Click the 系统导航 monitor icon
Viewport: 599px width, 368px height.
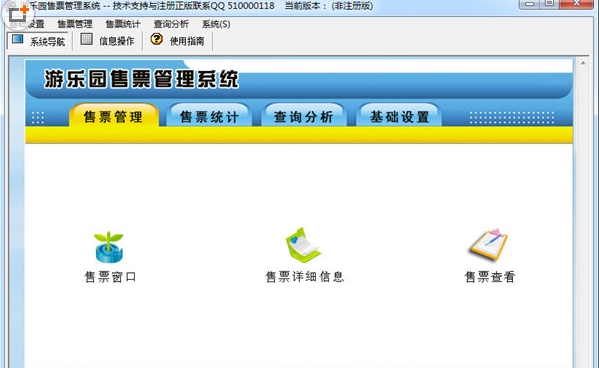[x=18, y=39]
